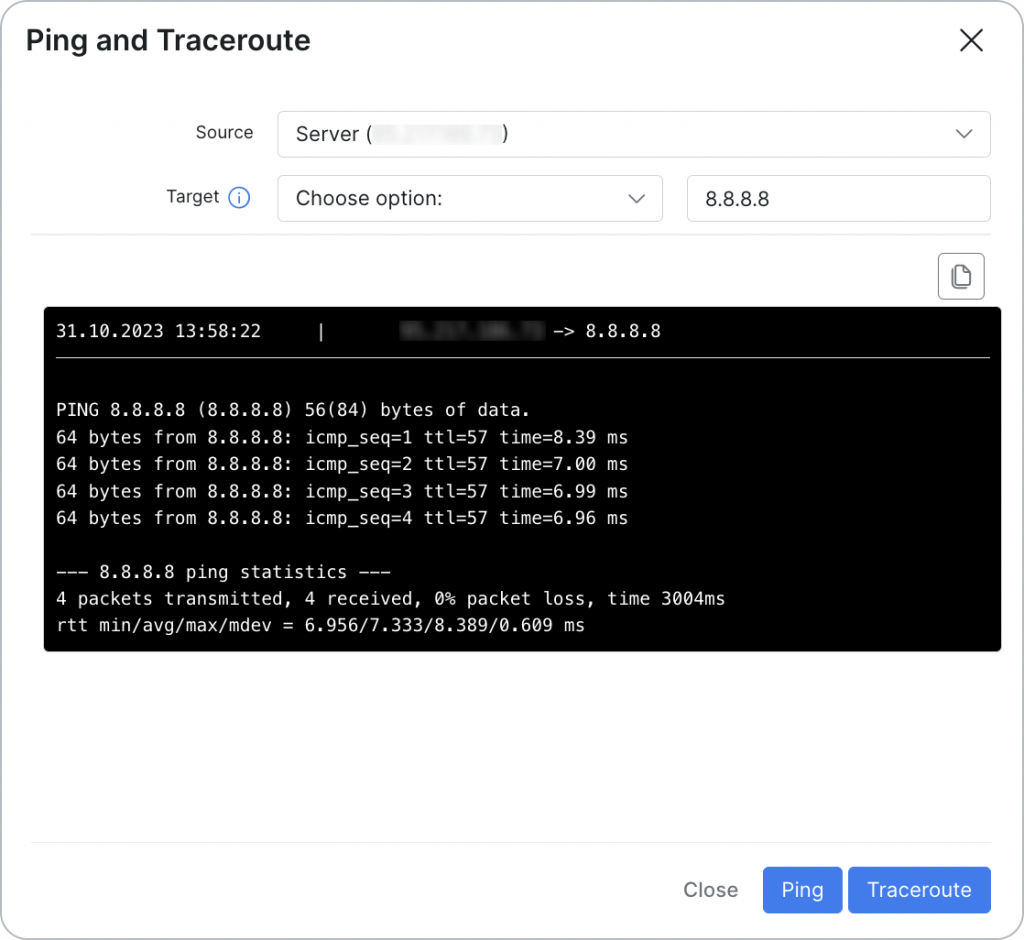The width and height of the screenshot is (1024, 940).
Task: Run a Traceroute
Action: click(919, 889)
